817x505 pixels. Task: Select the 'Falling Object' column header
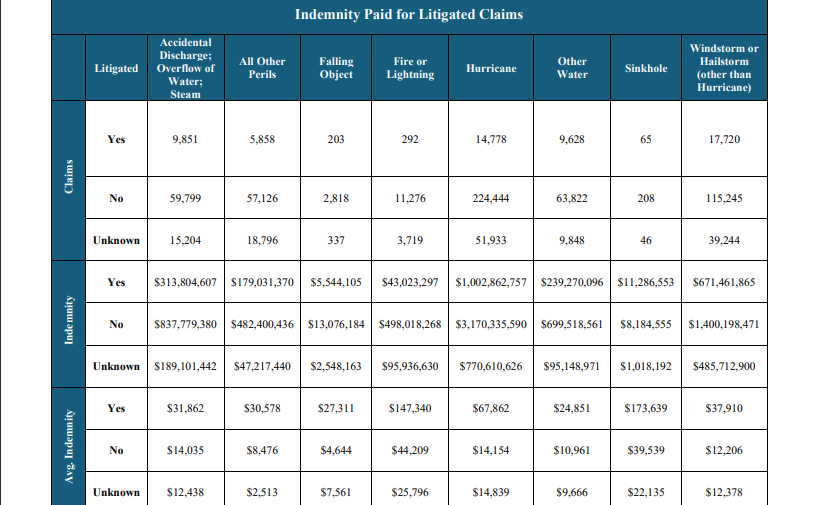click(336, 68)
